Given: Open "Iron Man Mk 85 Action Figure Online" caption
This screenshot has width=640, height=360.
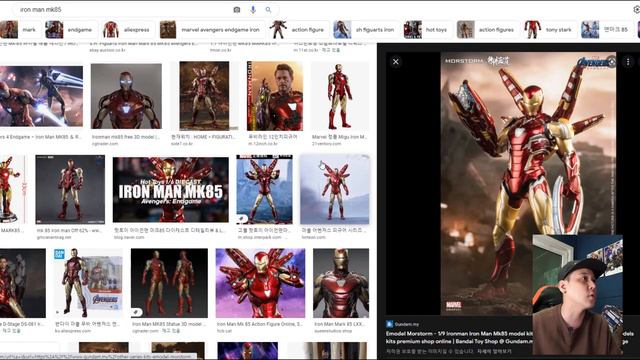Looking at the screenshot, I should pyautogui.click(x=260, y=324).
